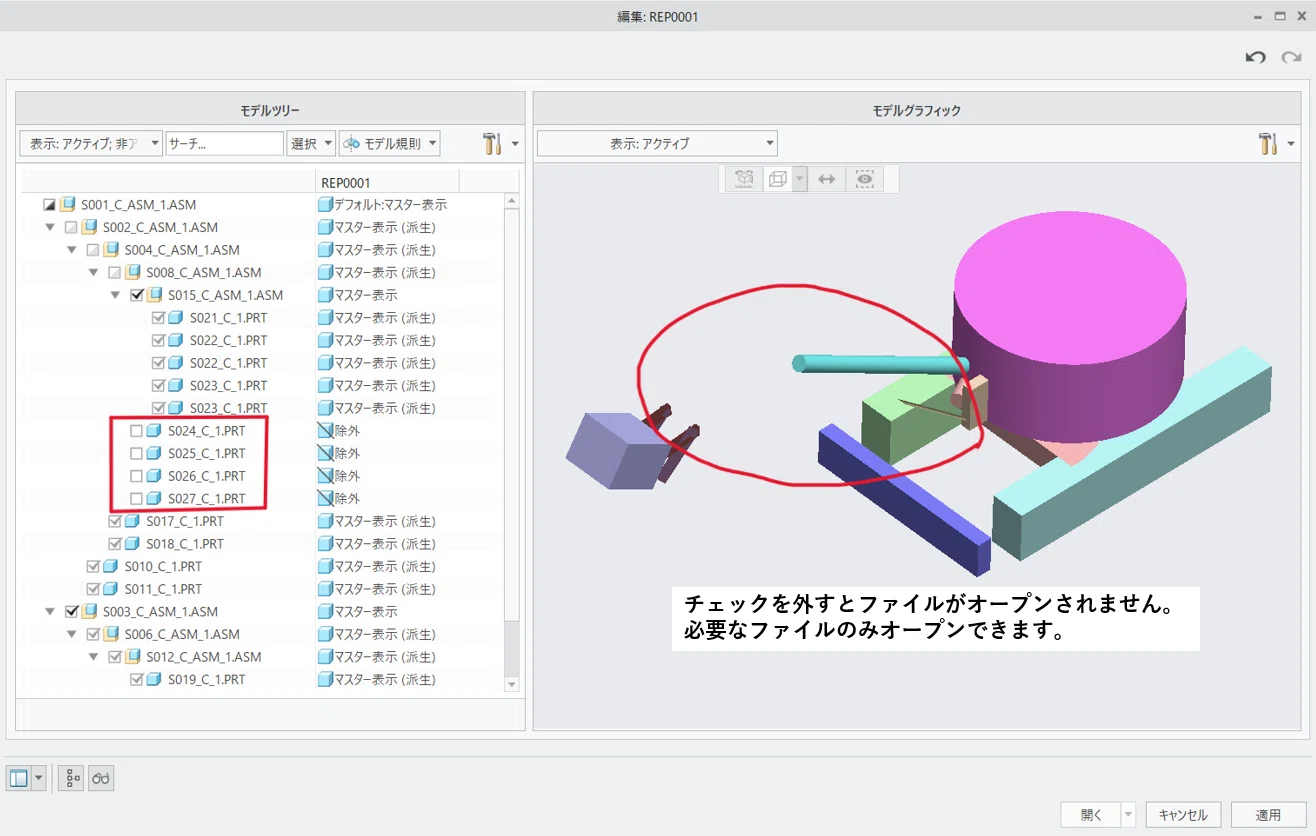1316x836 pixels.
Task: Click the assembly icon beside S003_C_ASM_1.ASM
Action: coord(89,612)
